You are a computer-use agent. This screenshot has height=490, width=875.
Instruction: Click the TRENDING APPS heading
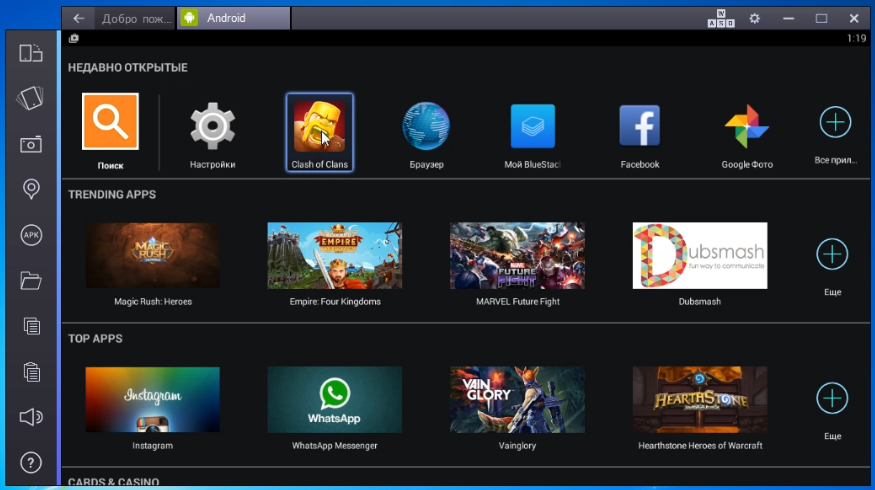click(x=112, y=195)
